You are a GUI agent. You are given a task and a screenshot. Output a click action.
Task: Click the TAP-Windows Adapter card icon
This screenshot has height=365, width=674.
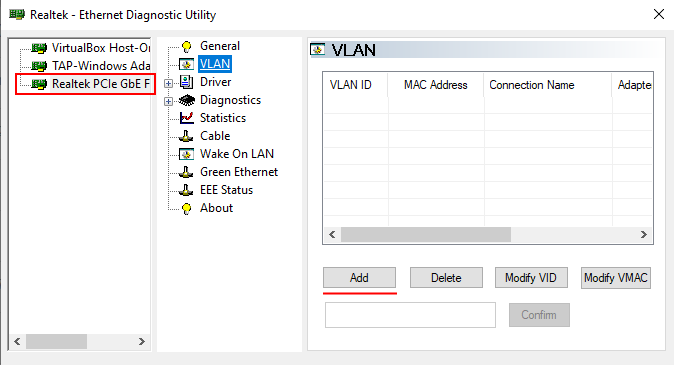point(39,66)
